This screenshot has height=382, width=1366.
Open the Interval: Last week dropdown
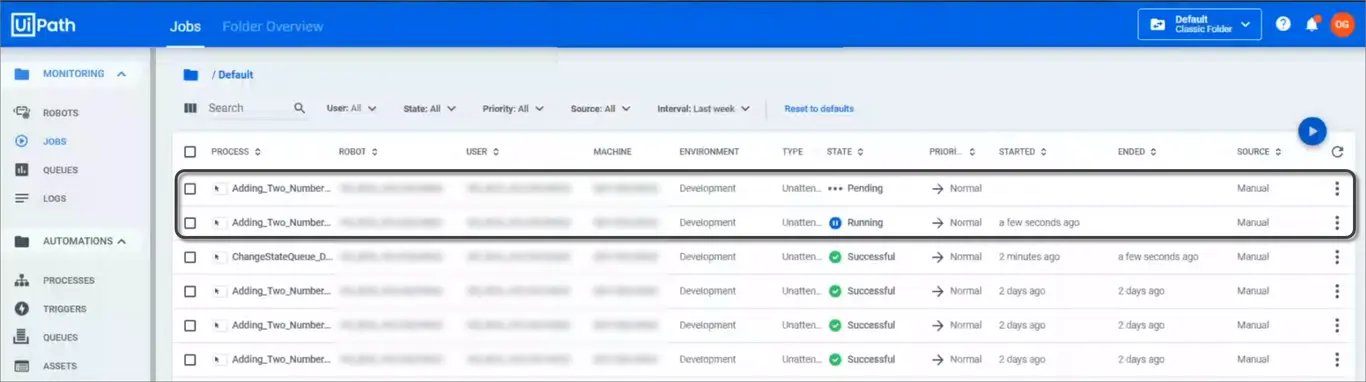point(703,108)
